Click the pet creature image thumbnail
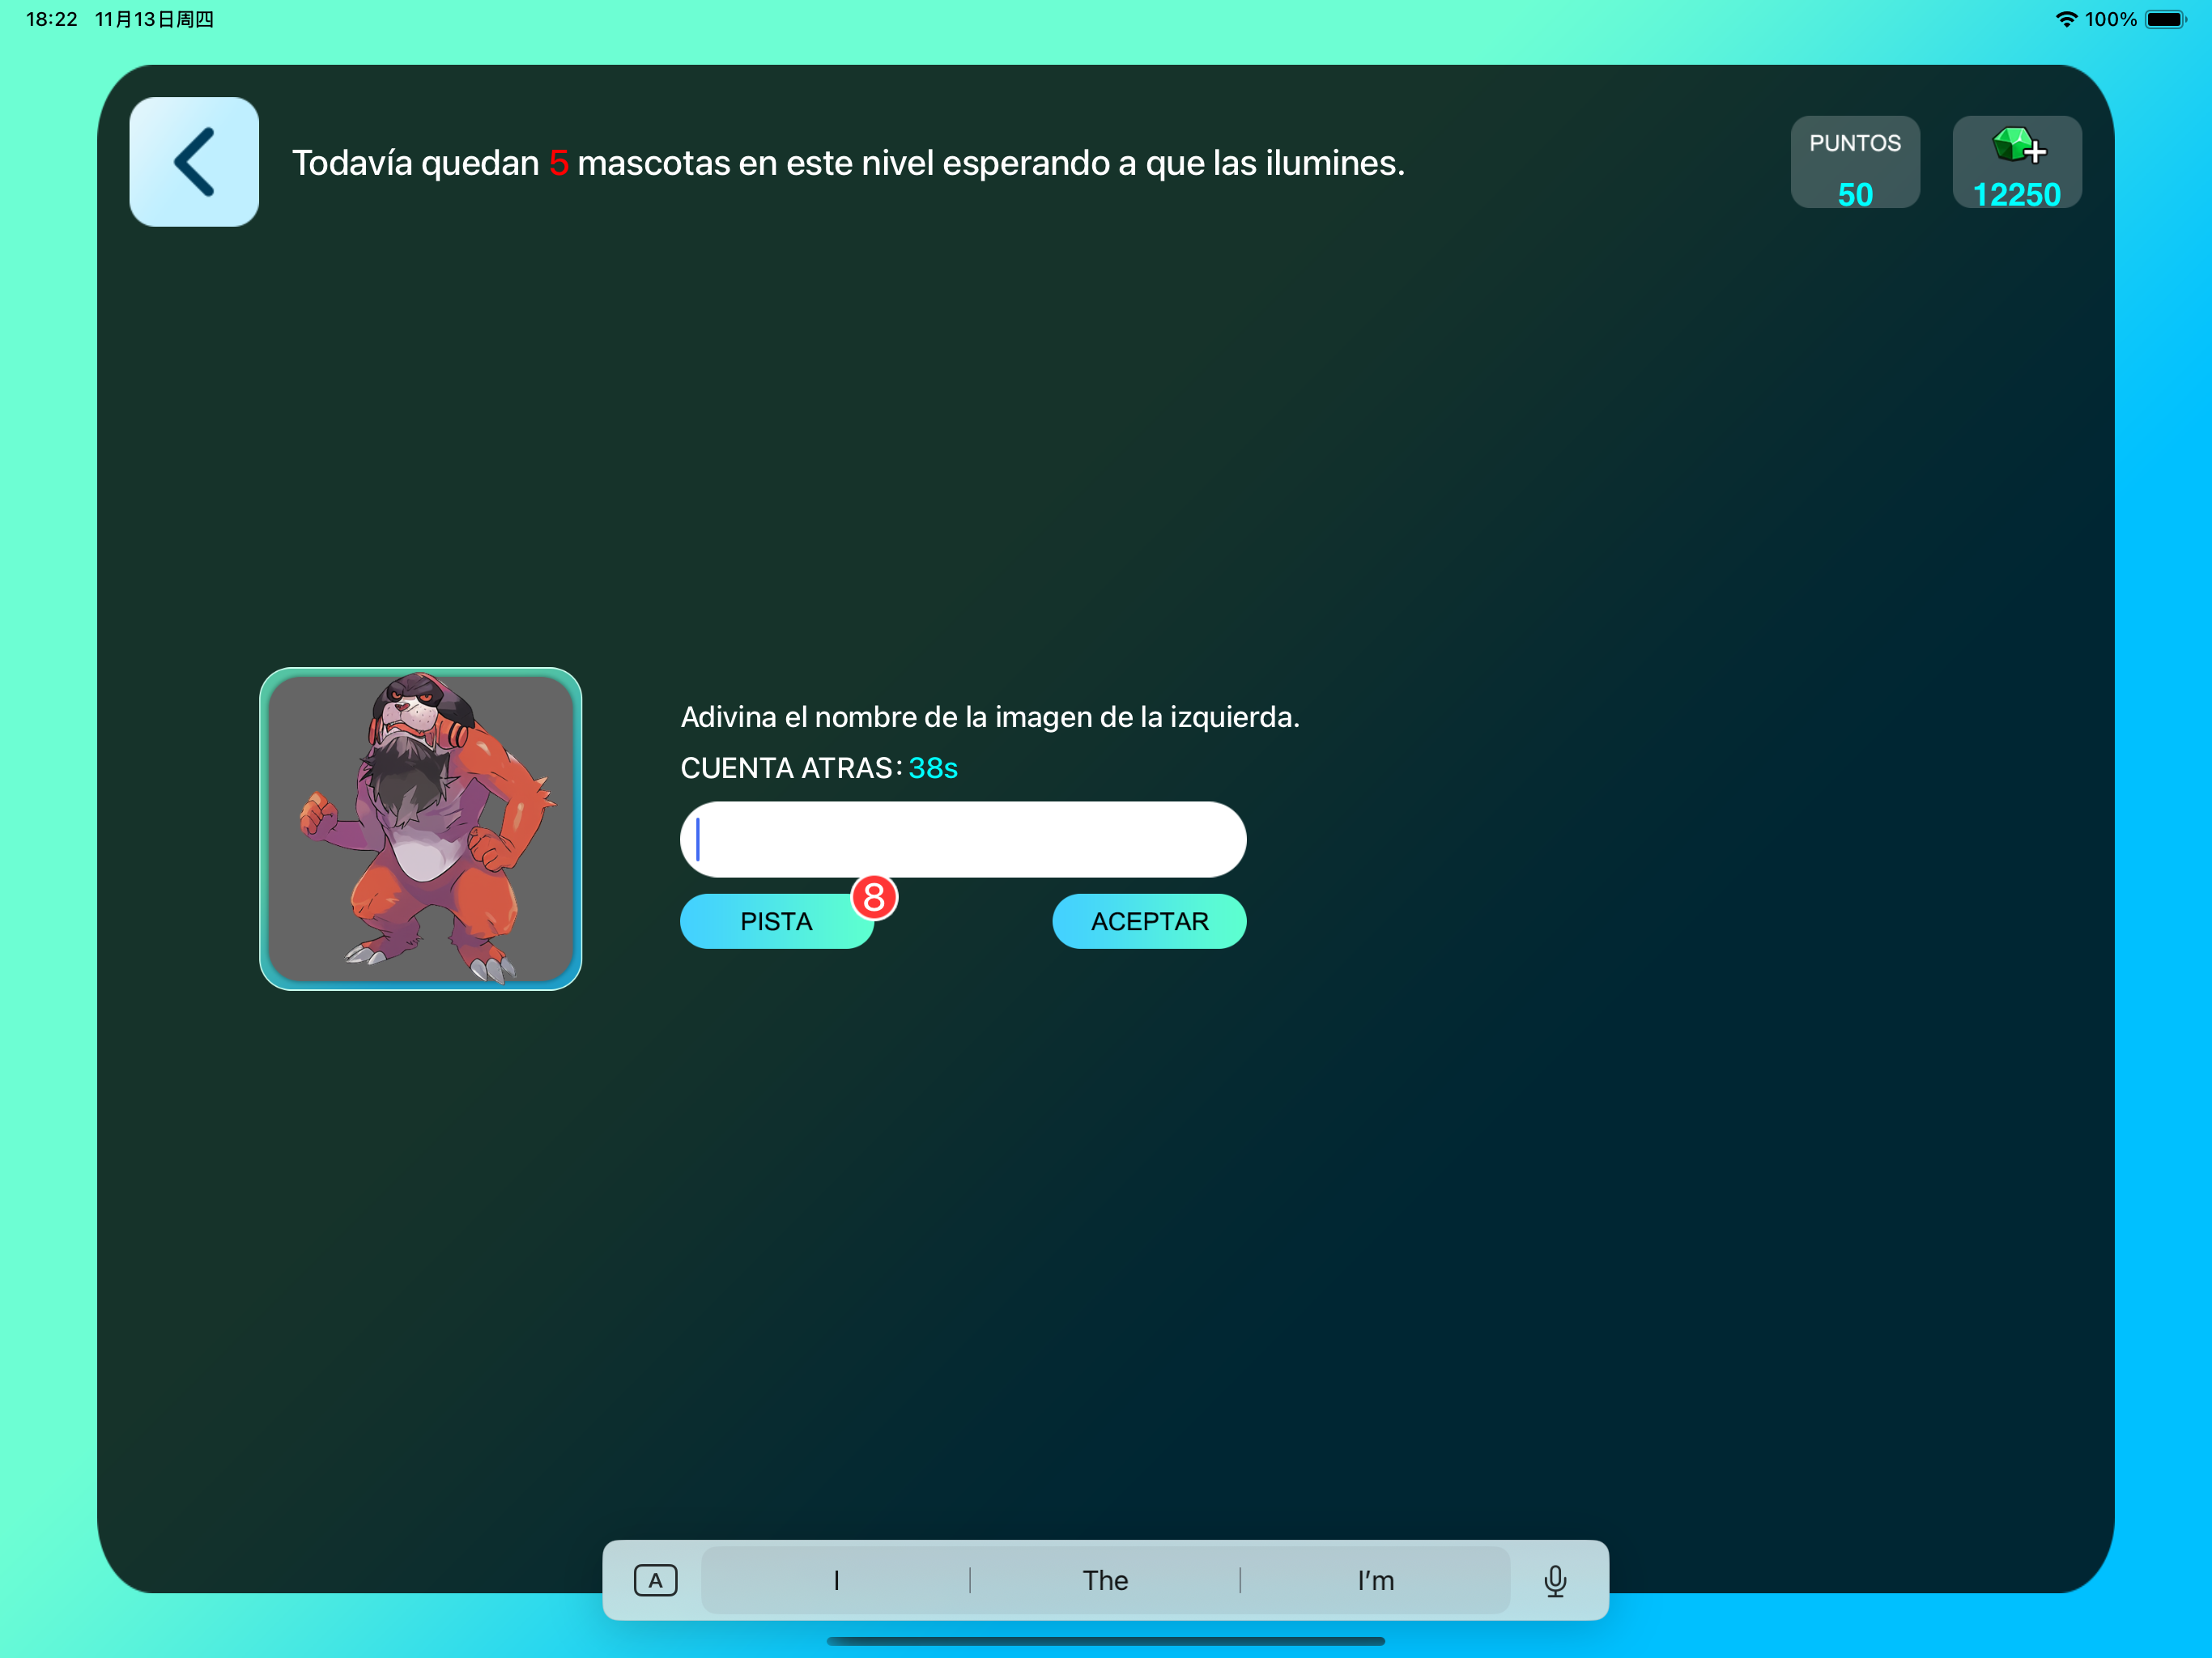The image size is (2212, 1658). (x=421, y=829)
